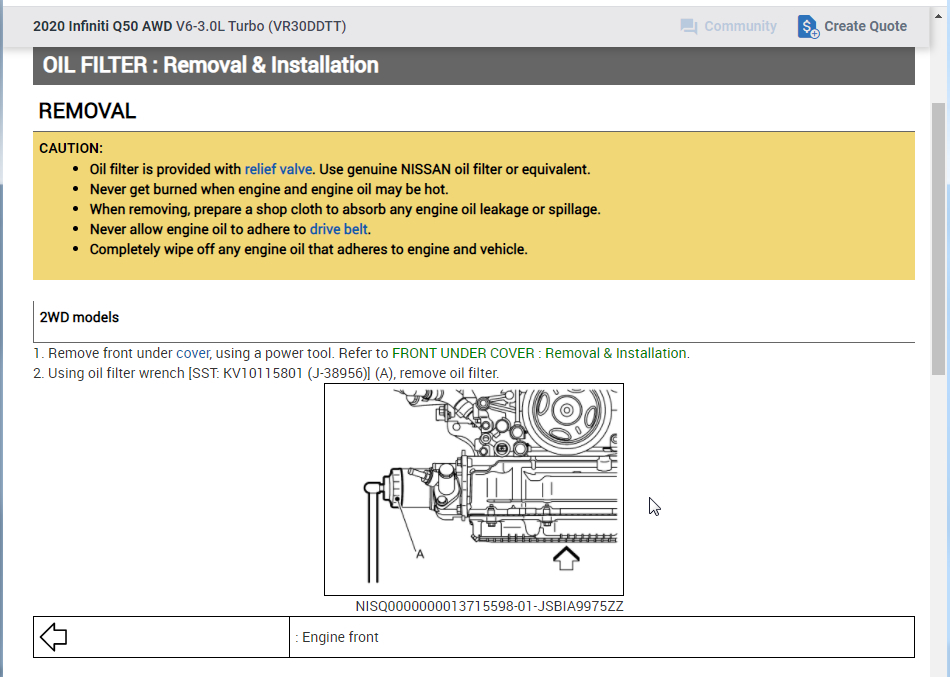Click the REMOVAL section heading

(86, 111)
